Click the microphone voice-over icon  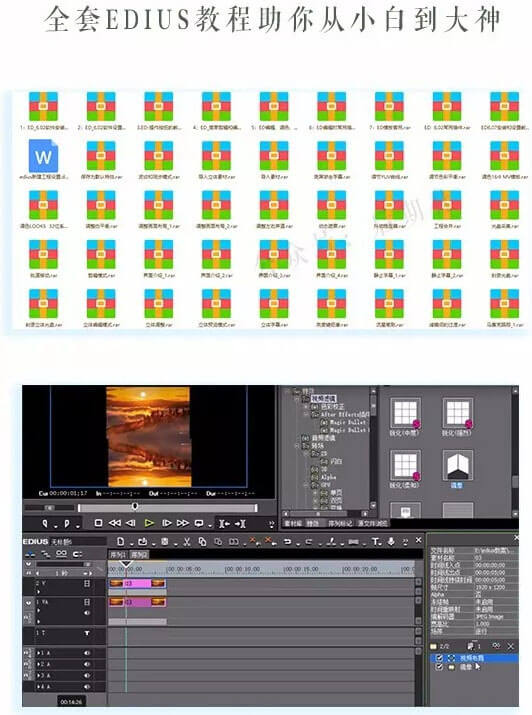coord(391,541)
